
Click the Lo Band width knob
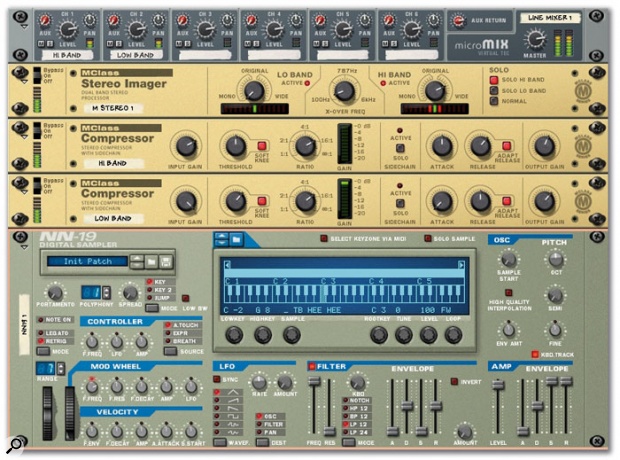(x=254, y=91)
